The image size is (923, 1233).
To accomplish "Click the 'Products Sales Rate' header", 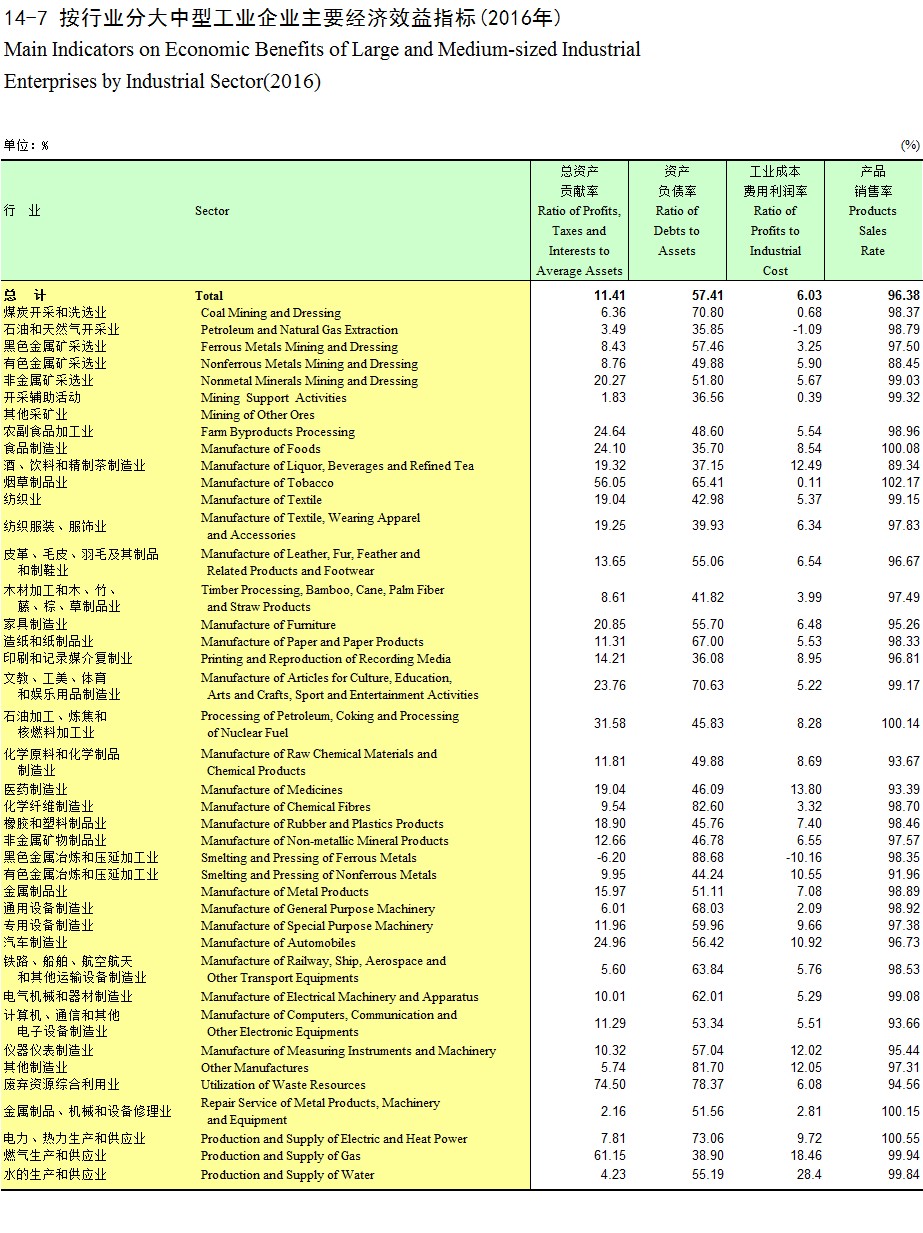I will [x=873, y=231].
